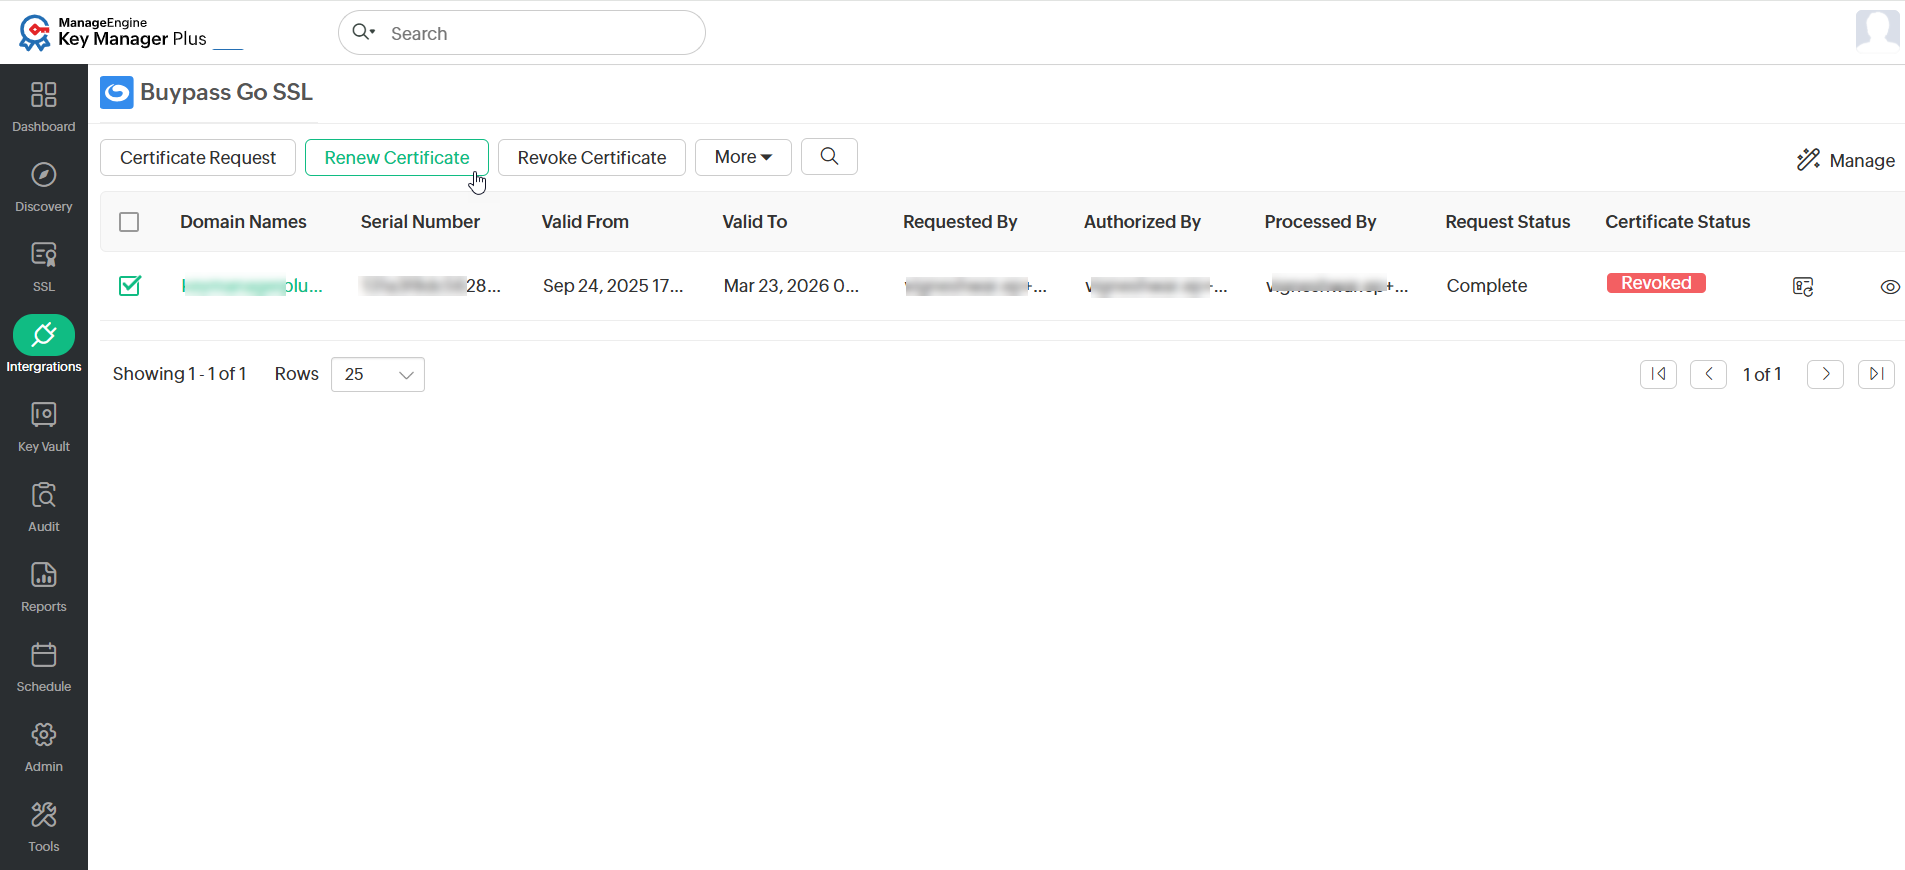Jump to the last page

coord(1876,374)
